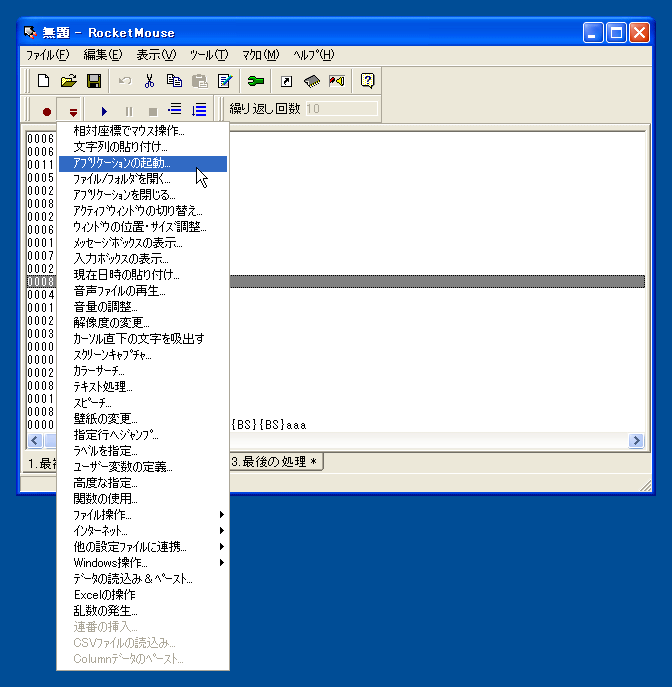Choose スピーチ menu entry
Viewport: 672px width, 687px height.
143,403
